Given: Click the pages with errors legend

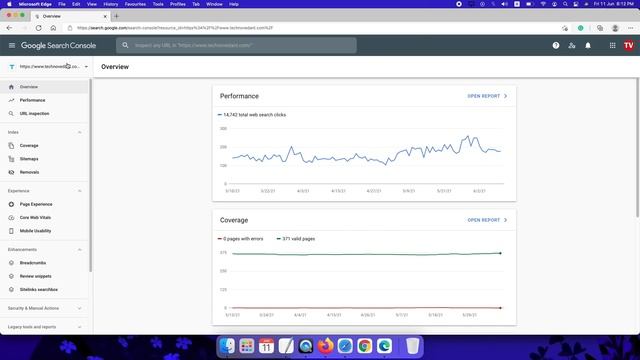Looking at the screenshot, I should pos(240,239).
